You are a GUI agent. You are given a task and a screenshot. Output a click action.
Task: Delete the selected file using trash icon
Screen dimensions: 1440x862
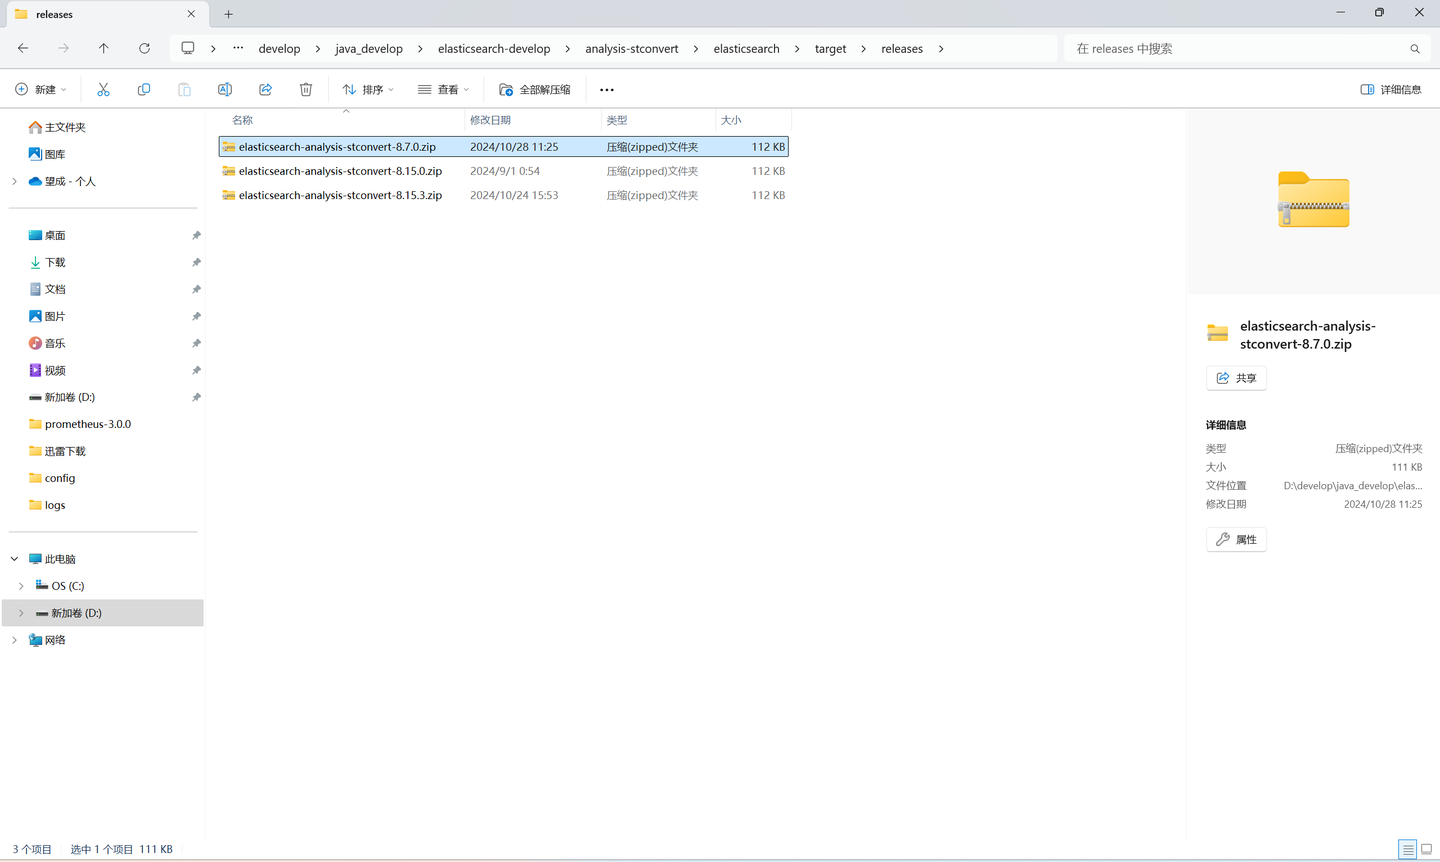(x=305, y=89)
